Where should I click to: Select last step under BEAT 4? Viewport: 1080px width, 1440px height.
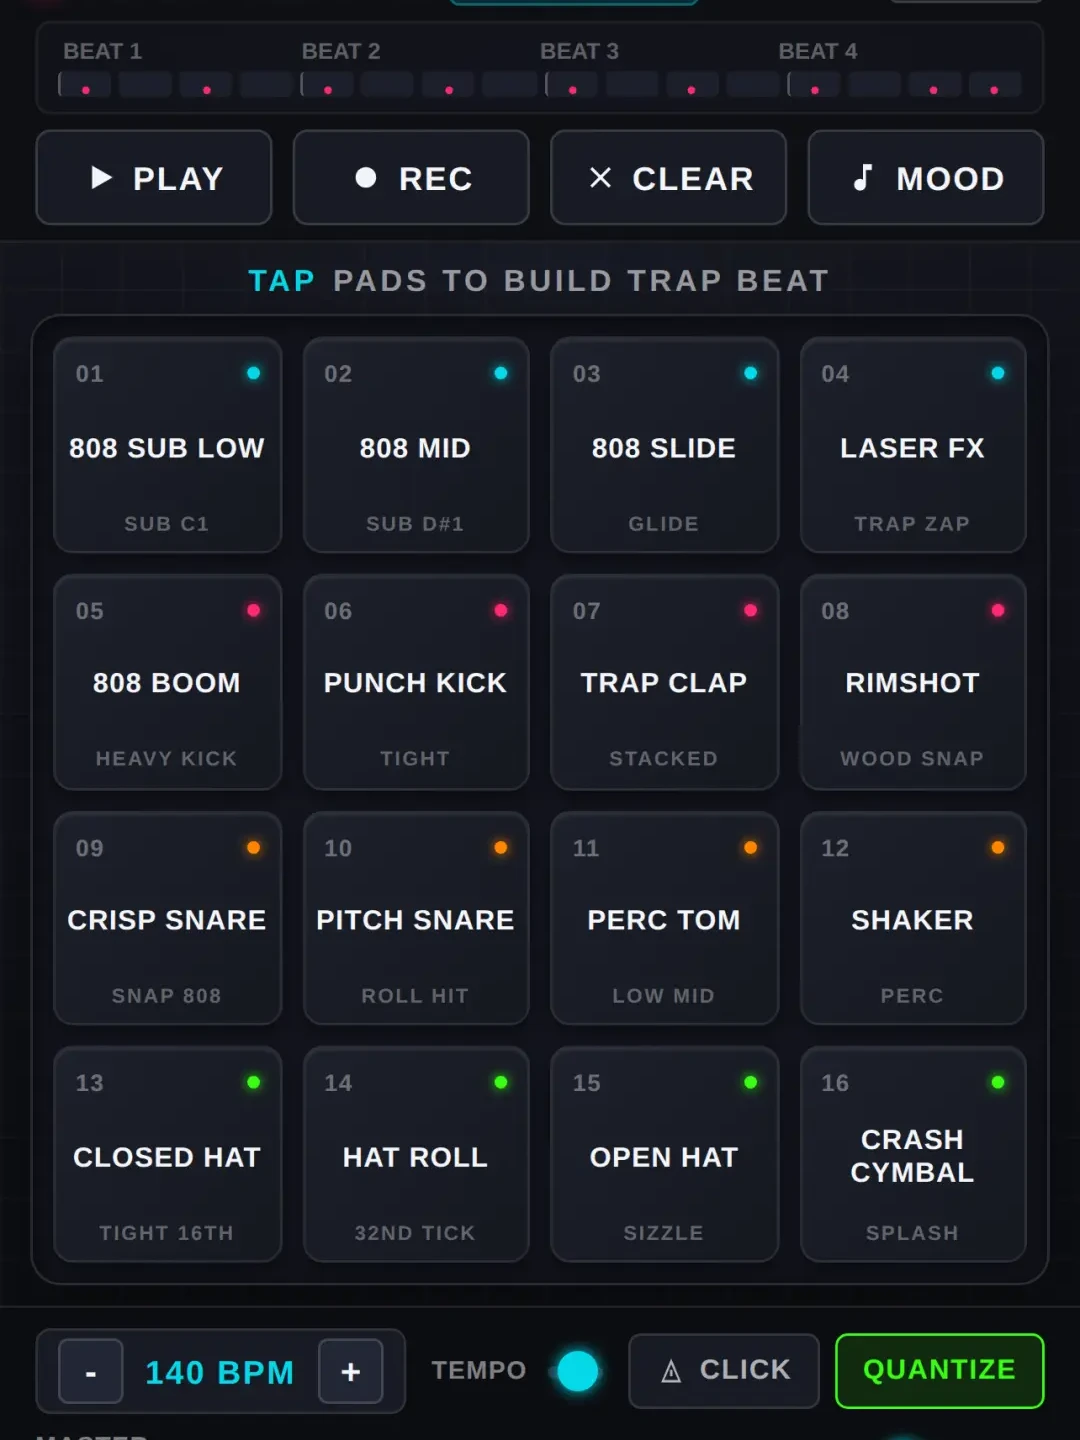[995, 84]
